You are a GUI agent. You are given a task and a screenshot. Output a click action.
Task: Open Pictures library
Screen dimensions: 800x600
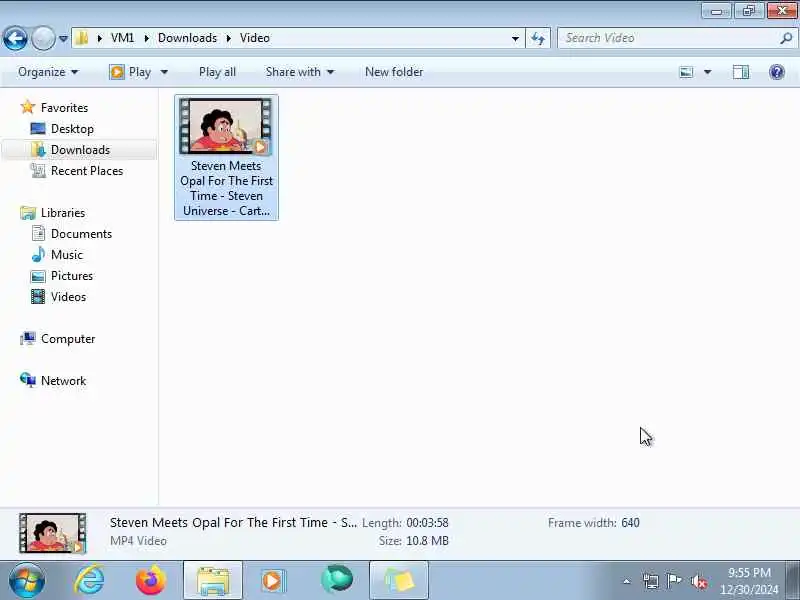click(72, 276)
